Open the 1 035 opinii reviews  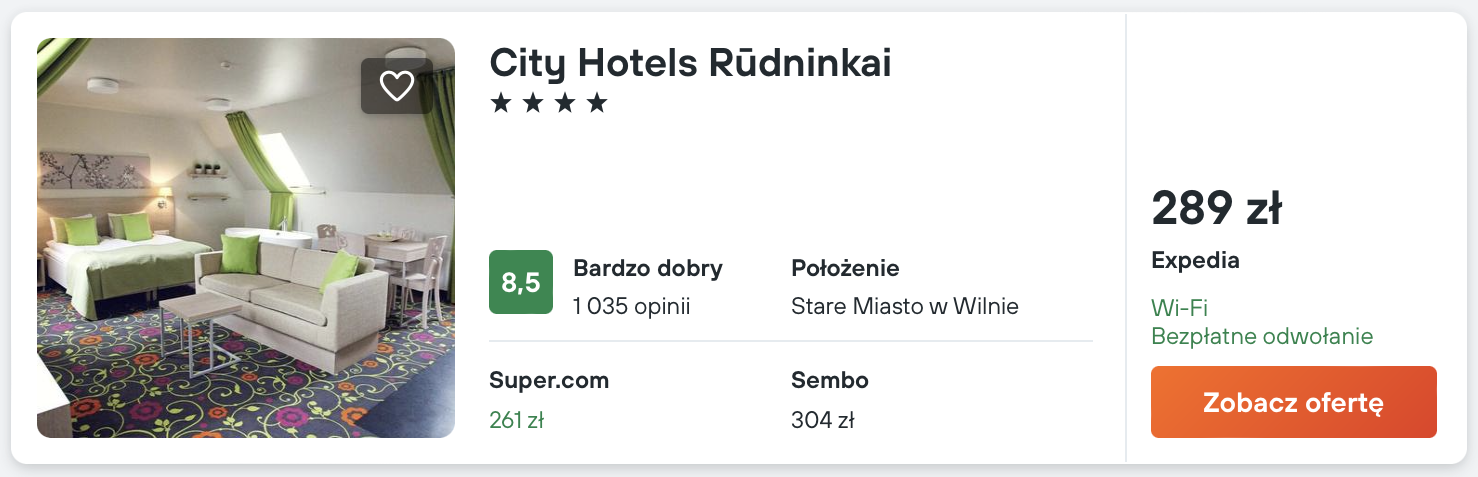coord(631,306)
